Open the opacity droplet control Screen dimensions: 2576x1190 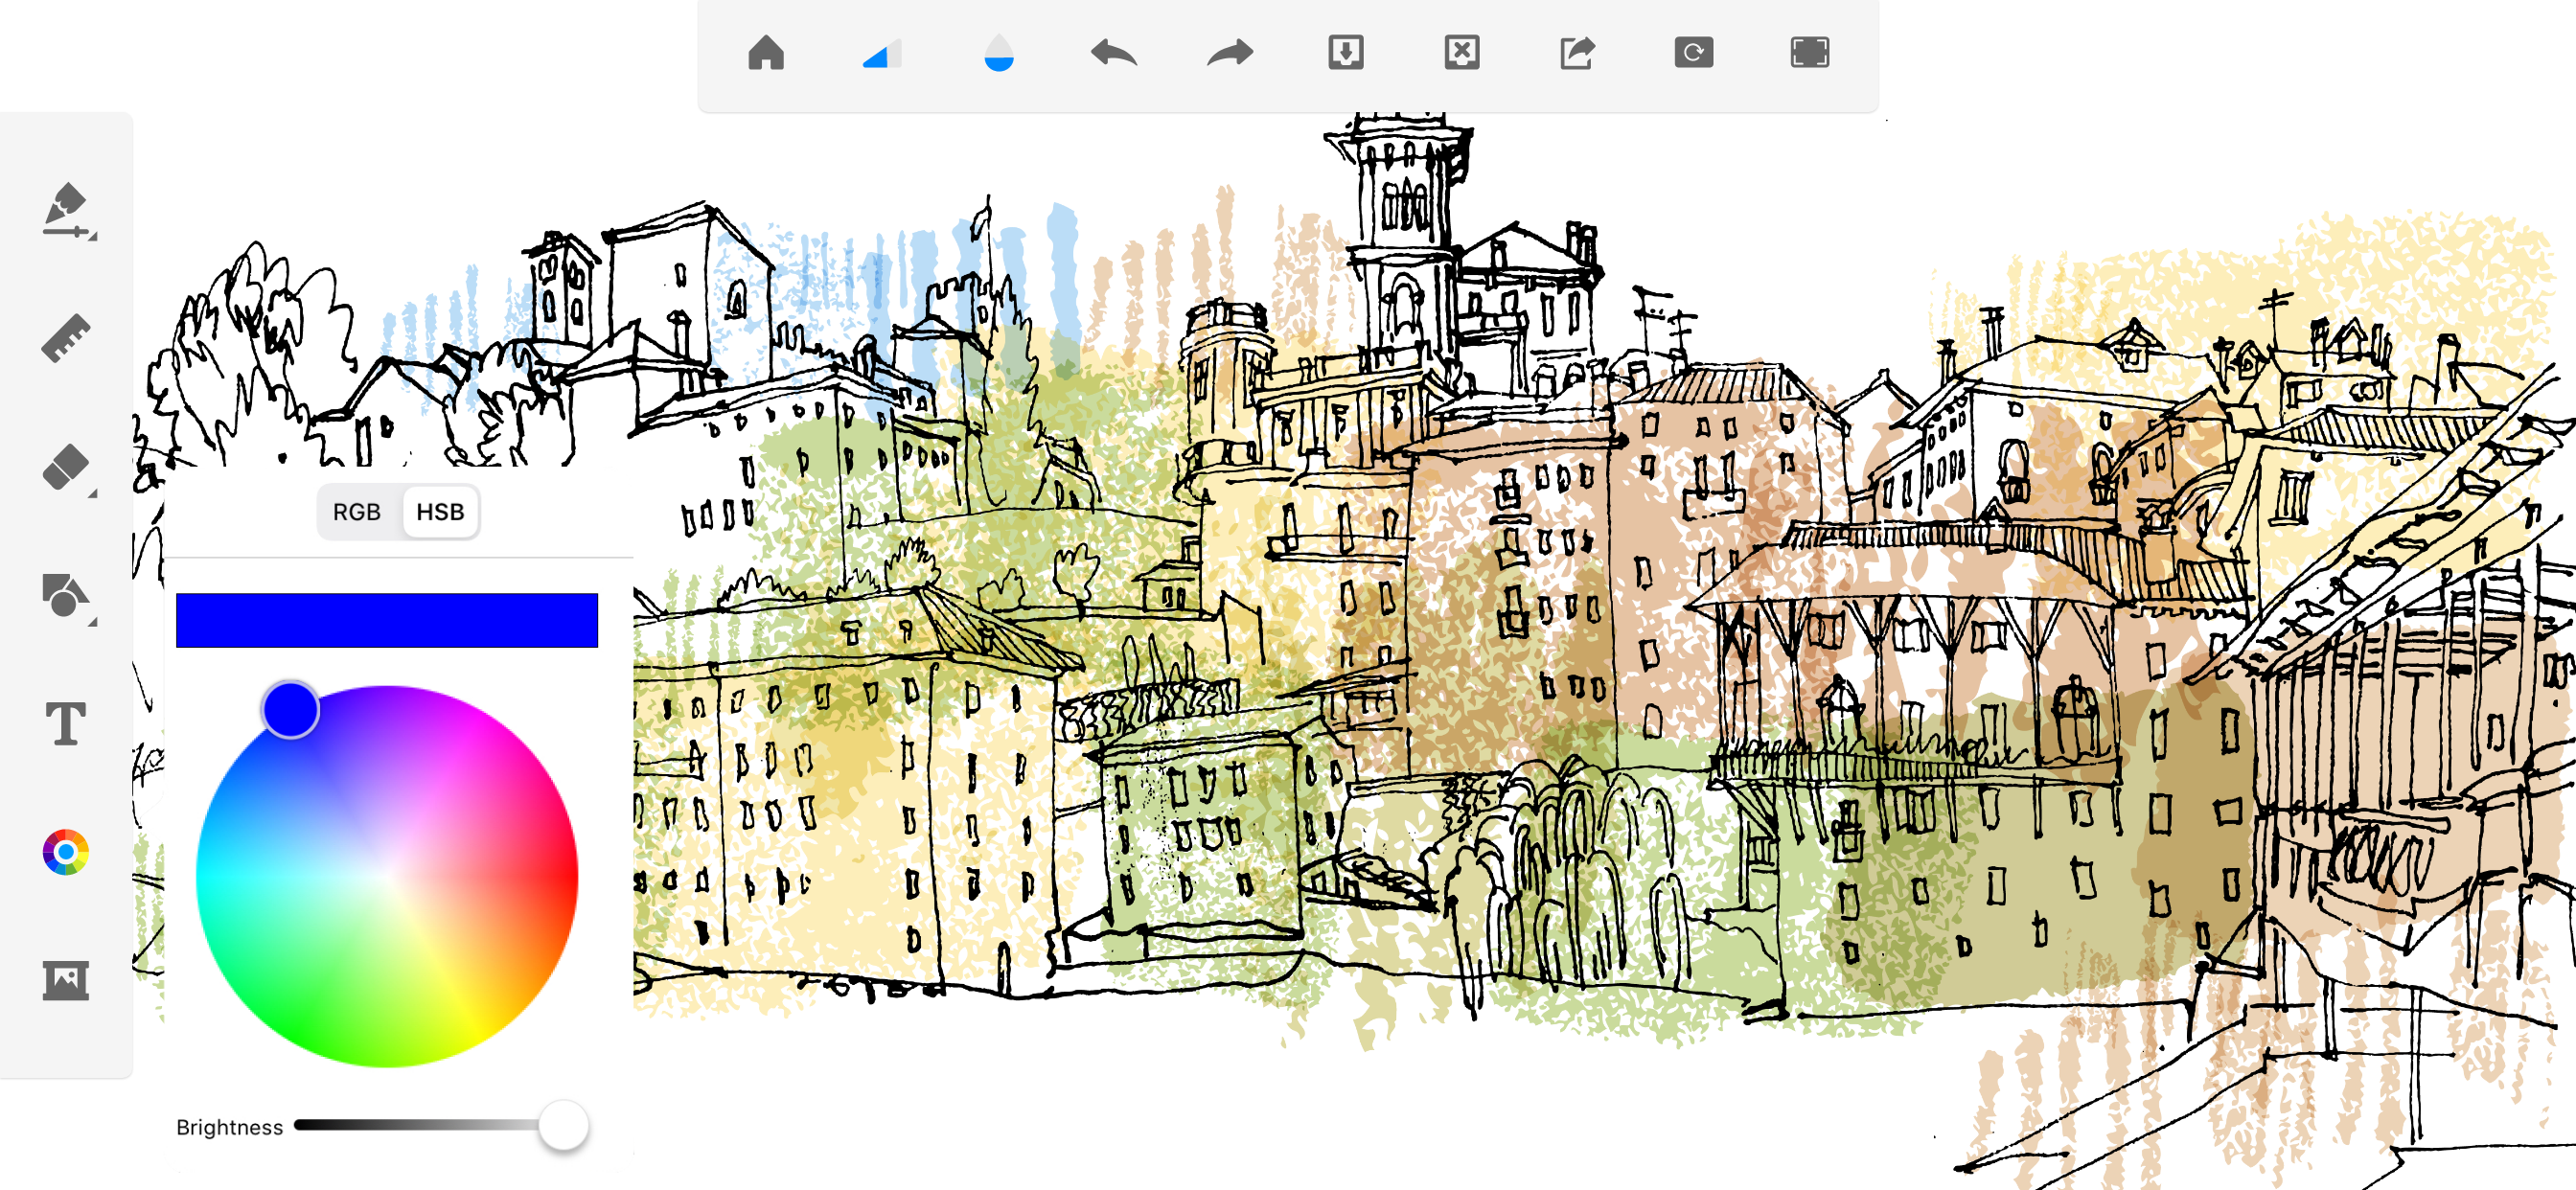coord(998,52)
